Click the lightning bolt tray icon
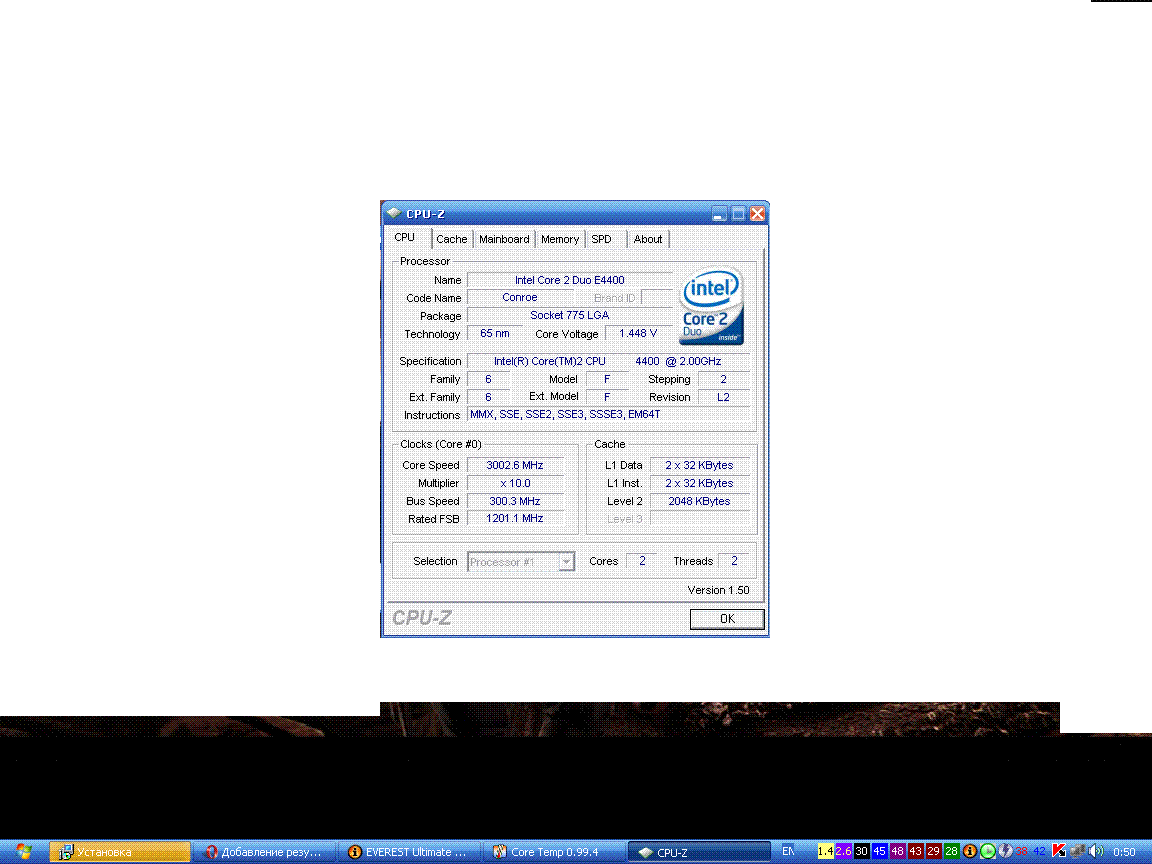The width and height of the screenshot is (1152, 864). pos(1005,852)
